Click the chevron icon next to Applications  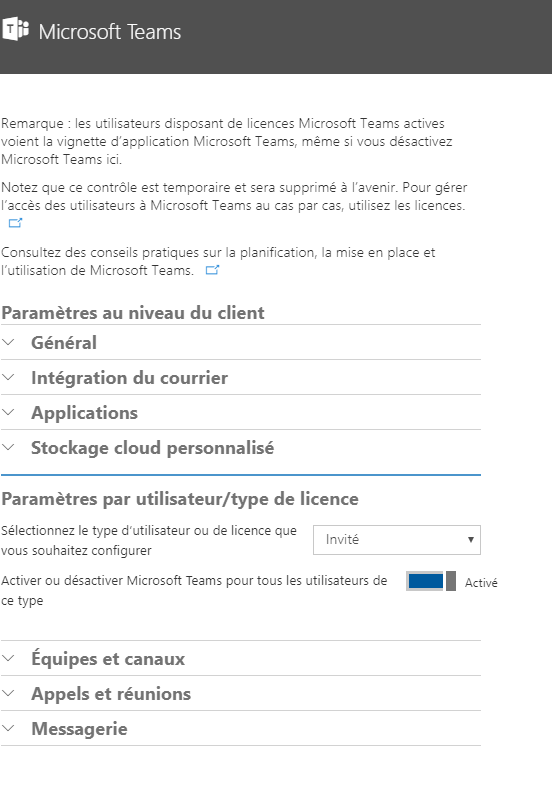tap(8, 412)
